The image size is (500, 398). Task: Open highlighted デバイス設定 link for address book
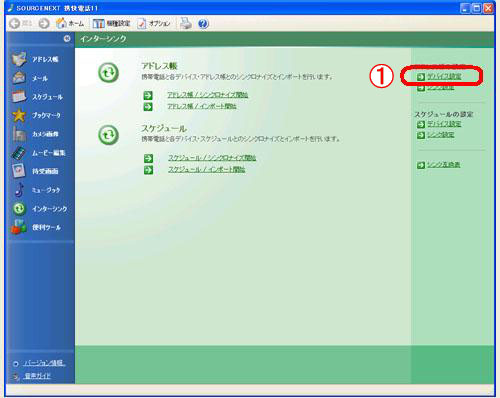(x=444, y=76)
